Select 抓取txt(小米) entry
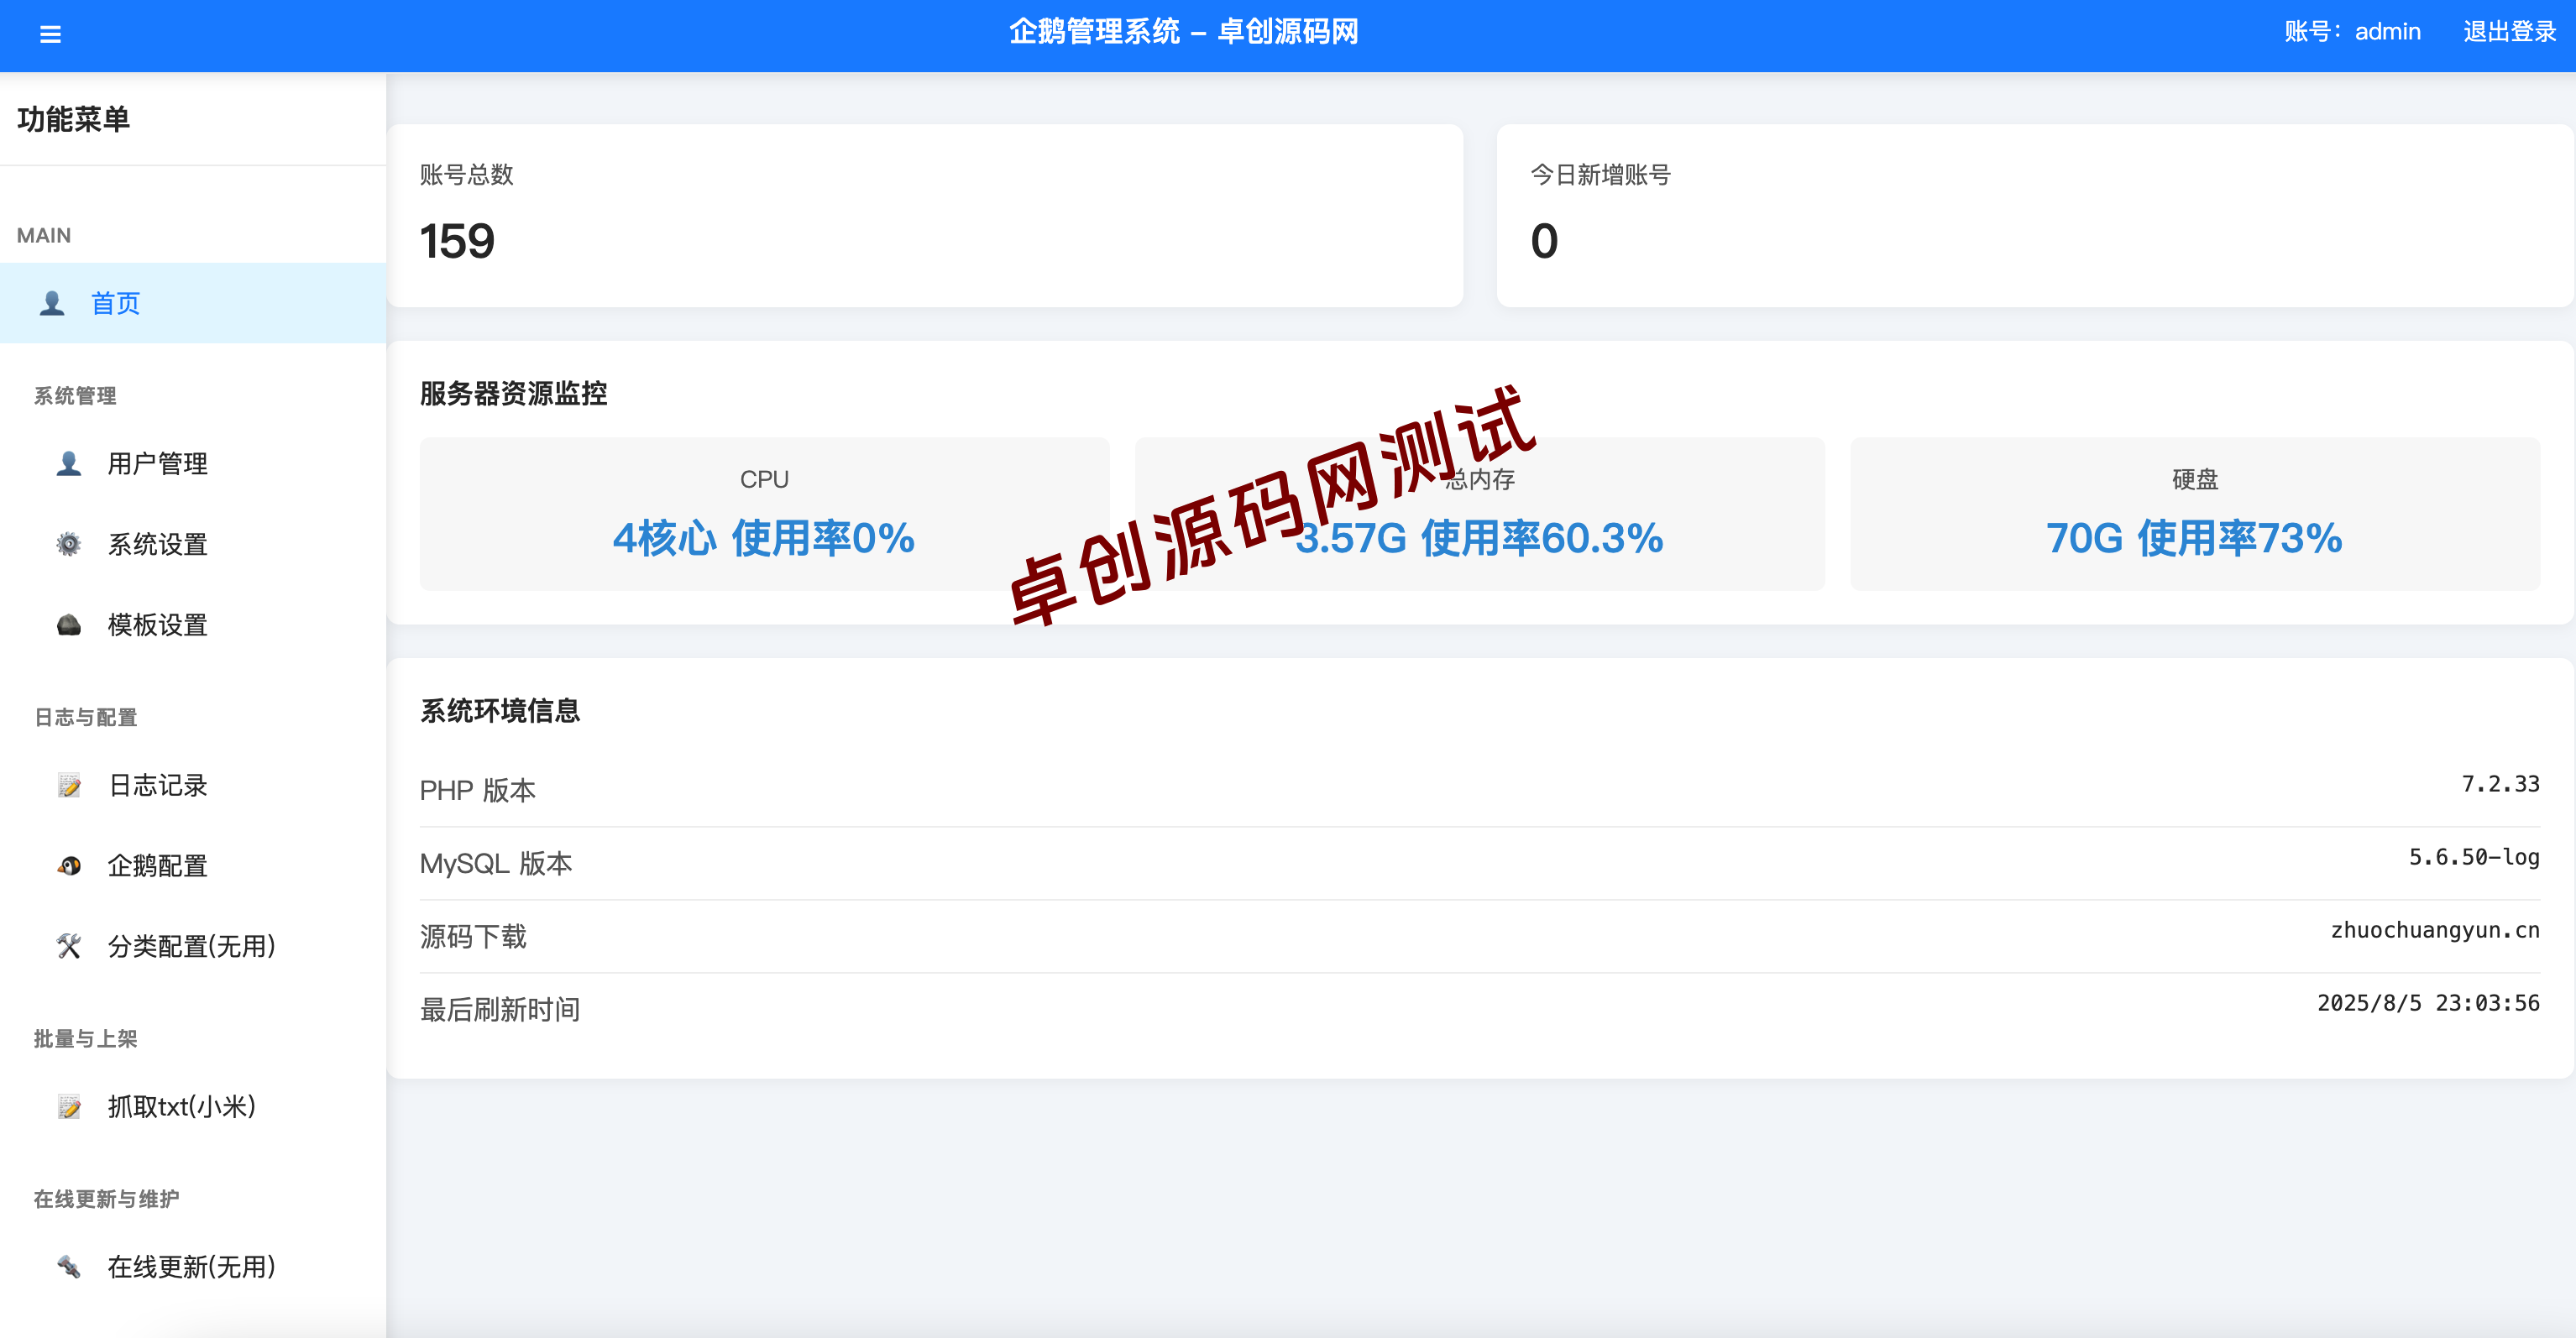Image resolution: width=2576 pixels, height=1338 pixels. pos(193,1107)
